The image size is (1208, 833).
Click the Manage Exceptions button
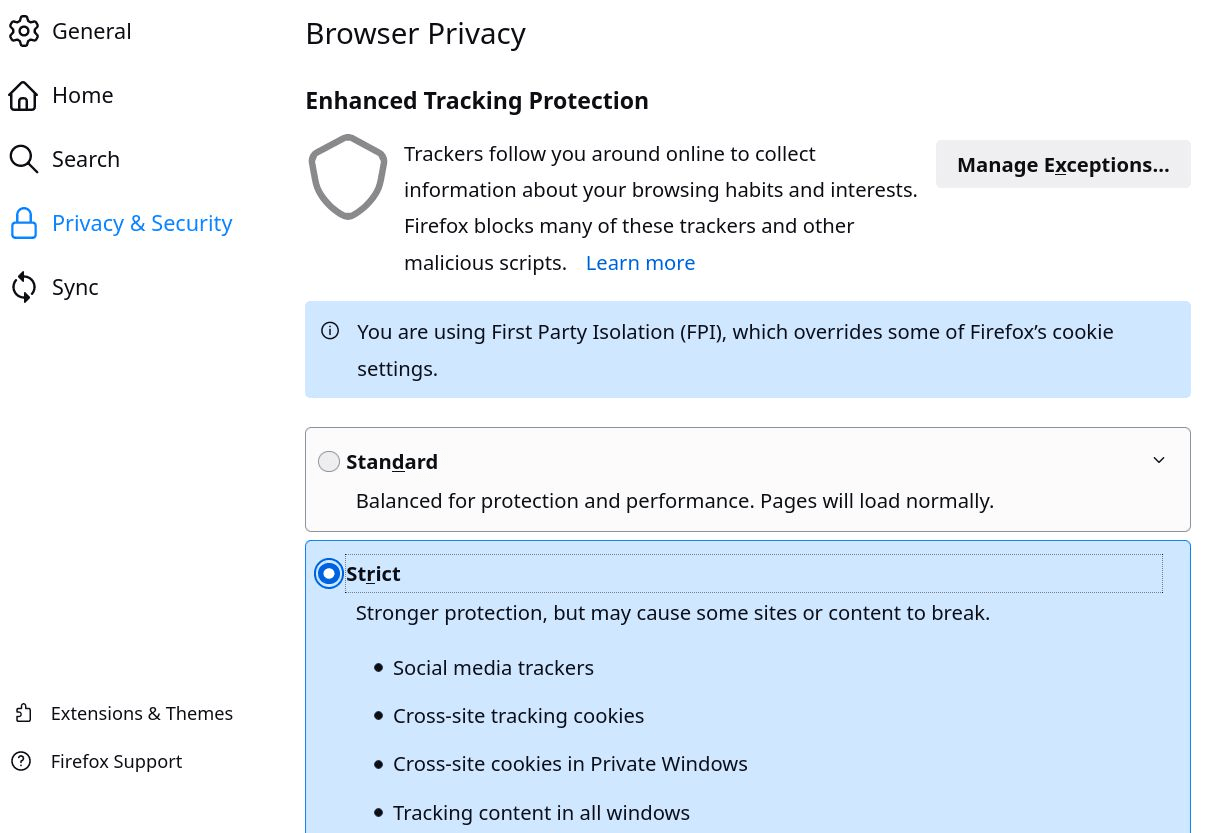(x=1062, y=164)
